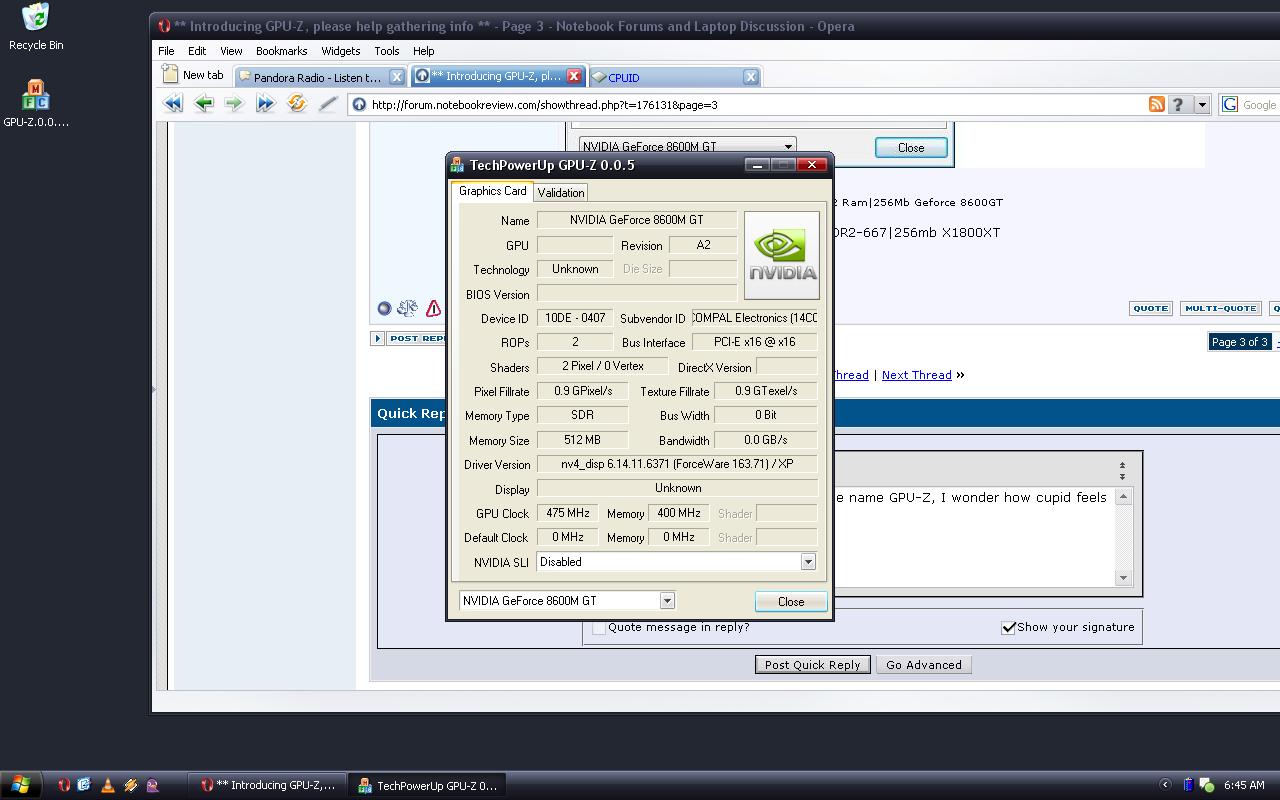Screen dimensions: 1280x800
Task: Switch to Validation tab in GPU-Z
Action: point(560,193)
